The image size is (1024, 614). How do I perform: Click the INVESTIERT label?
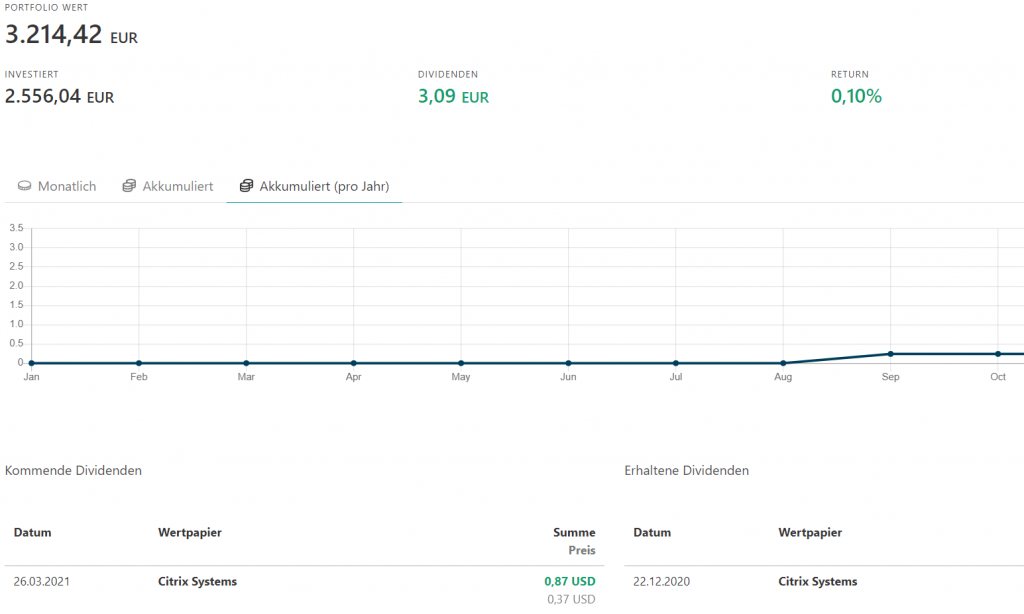(x=31, y=74)
